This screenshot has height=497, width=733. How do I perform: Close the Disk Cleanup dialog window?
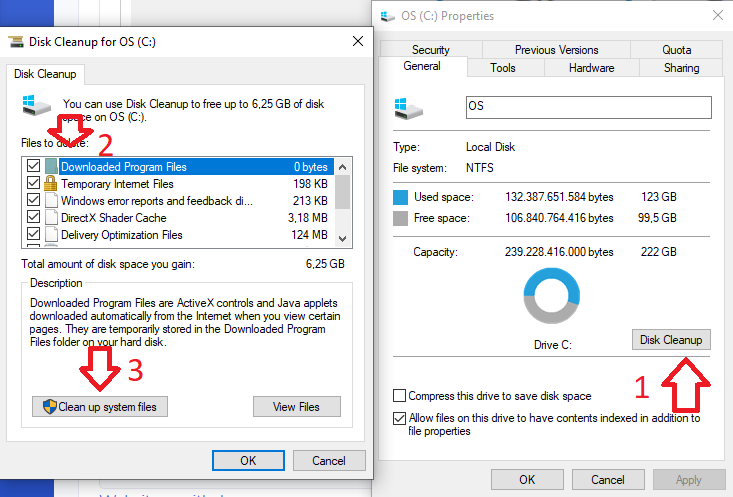(x=357, y=41)
